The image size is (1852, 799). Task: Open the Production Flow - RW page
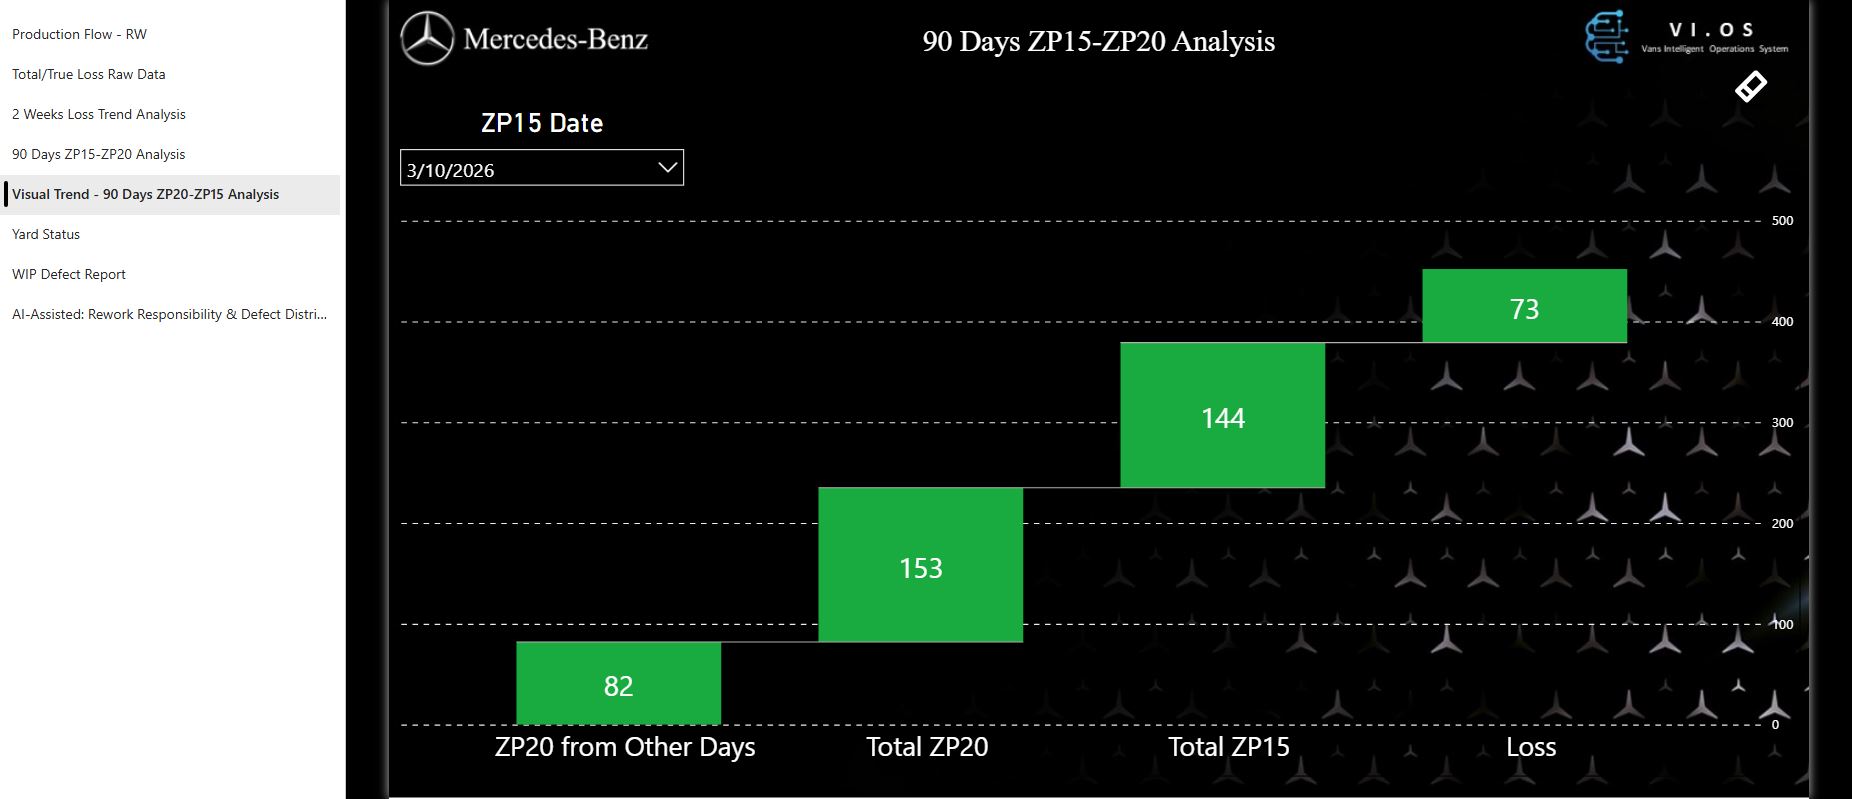click(79, 34)
